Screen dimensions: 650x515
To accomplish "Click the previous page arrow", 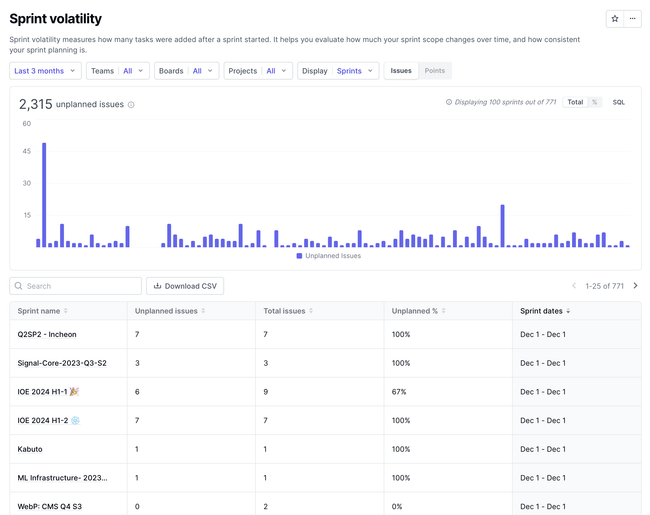I will (574, 286).
